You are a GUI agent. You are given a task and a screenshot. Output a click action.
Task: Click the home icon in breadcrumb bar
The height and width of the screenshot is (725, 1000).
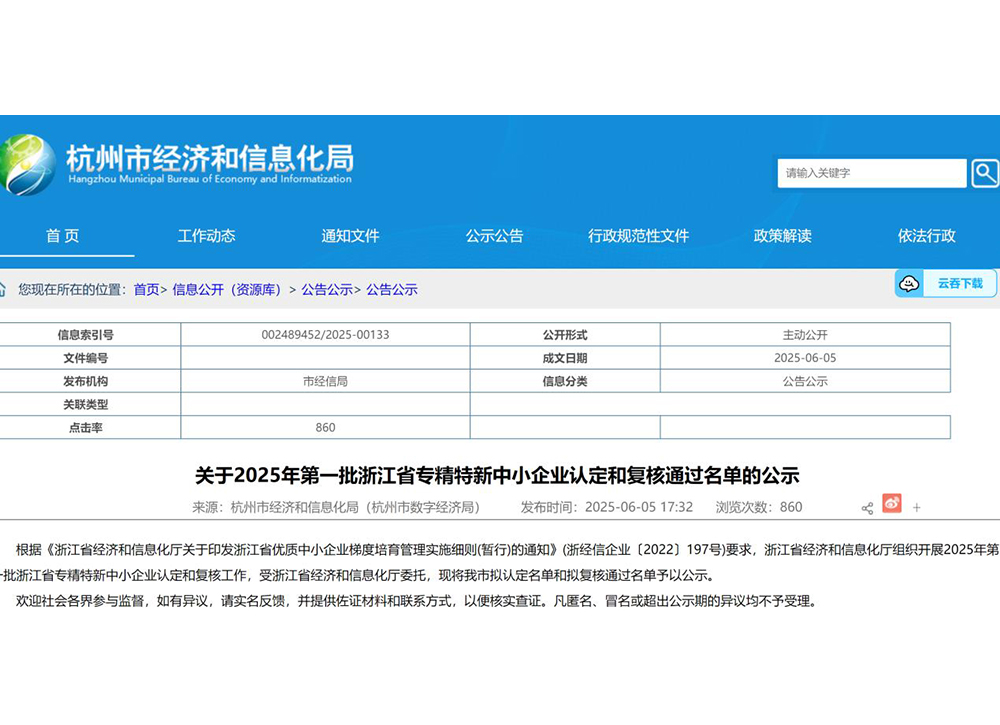[x=3, y=290]
